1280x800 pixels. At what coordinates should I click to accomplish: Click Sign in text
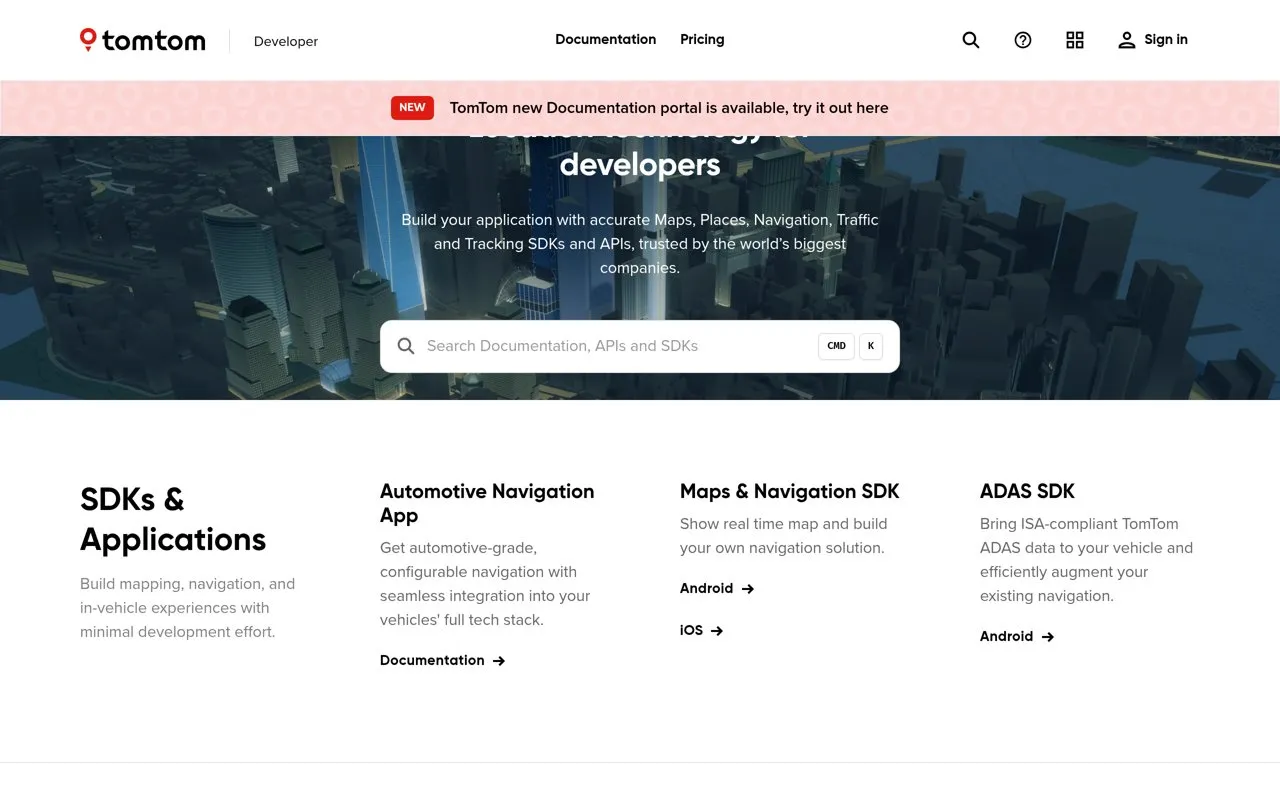1166,40
